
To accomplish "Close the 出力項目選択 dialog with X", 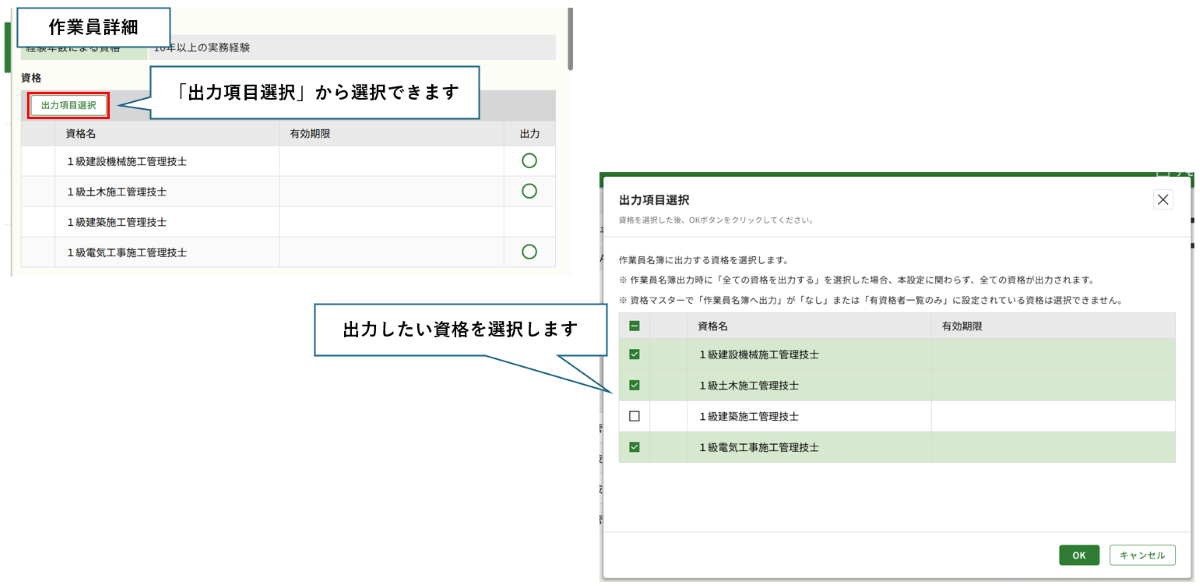I will (1162, 200).
